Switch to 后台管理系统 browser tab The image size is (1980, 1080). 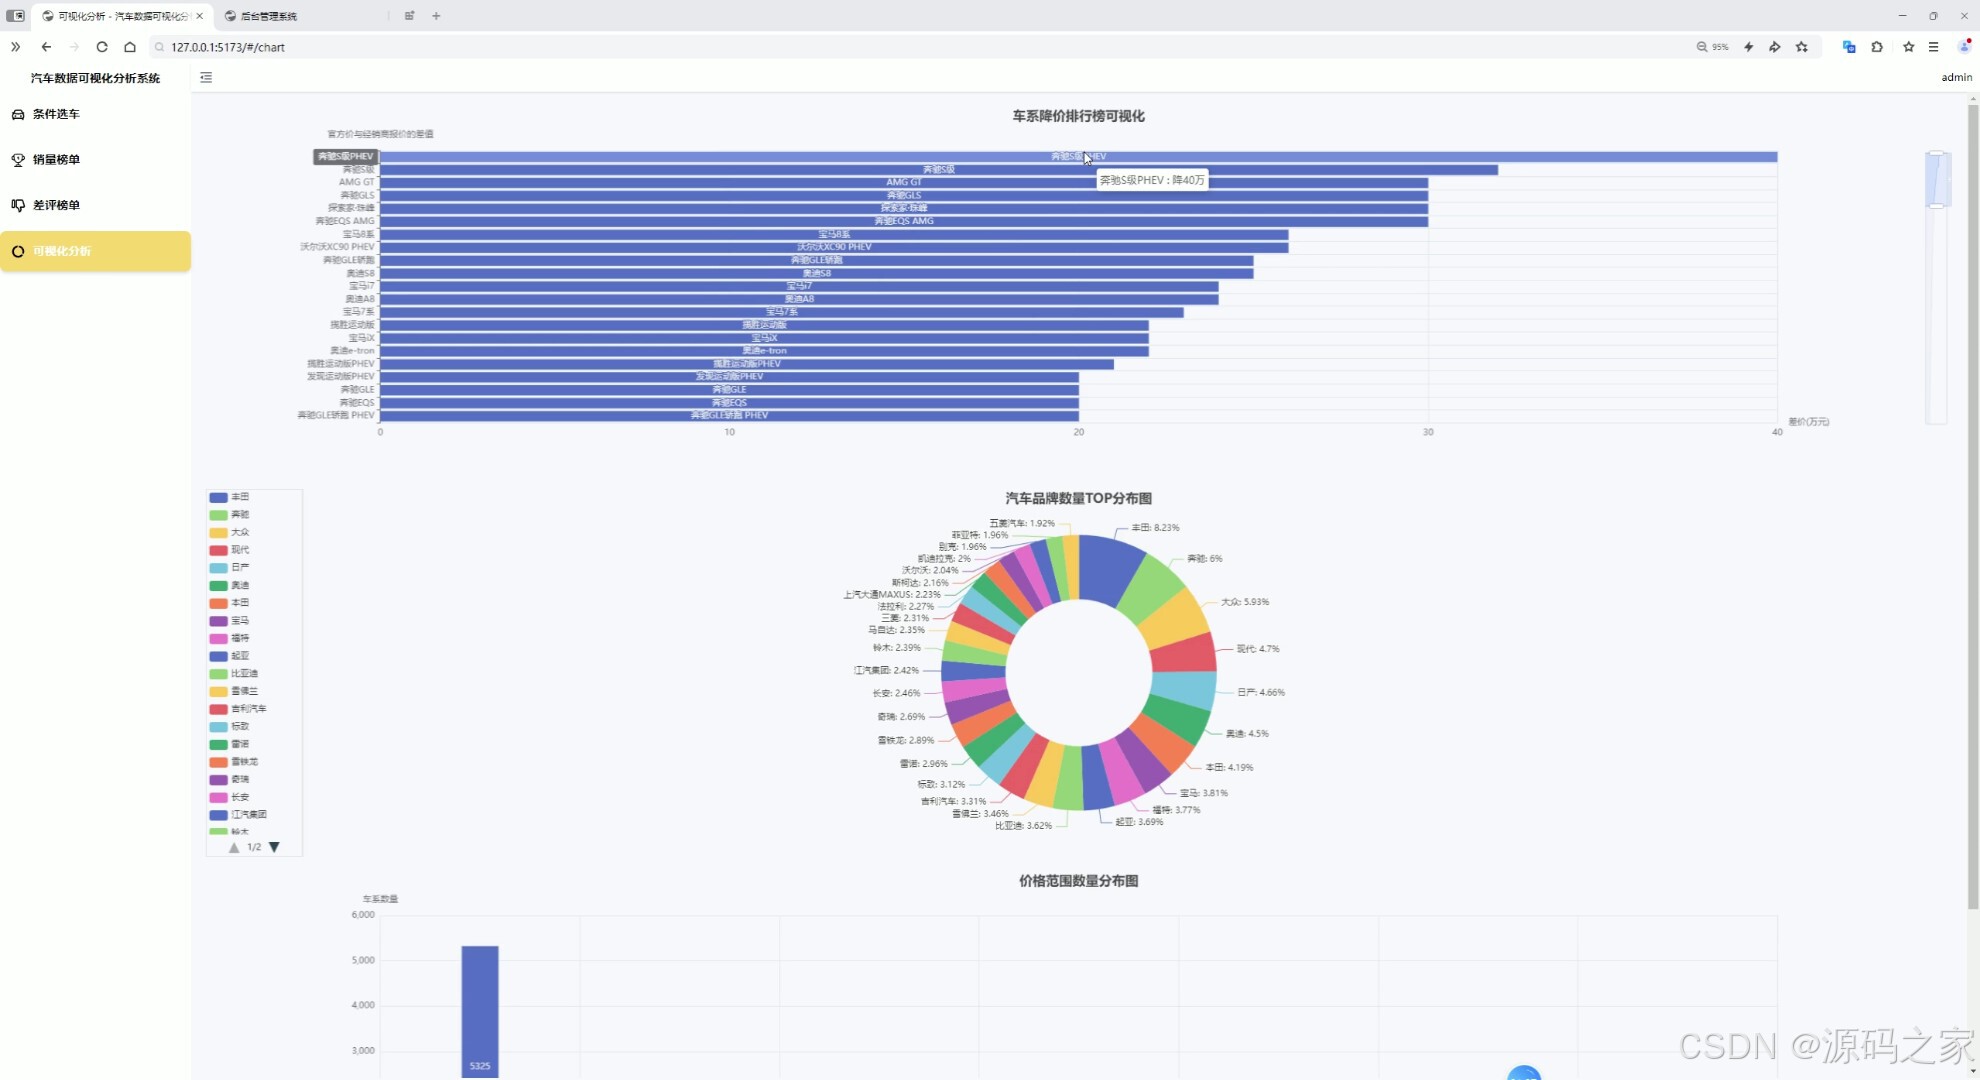[270, 16]
